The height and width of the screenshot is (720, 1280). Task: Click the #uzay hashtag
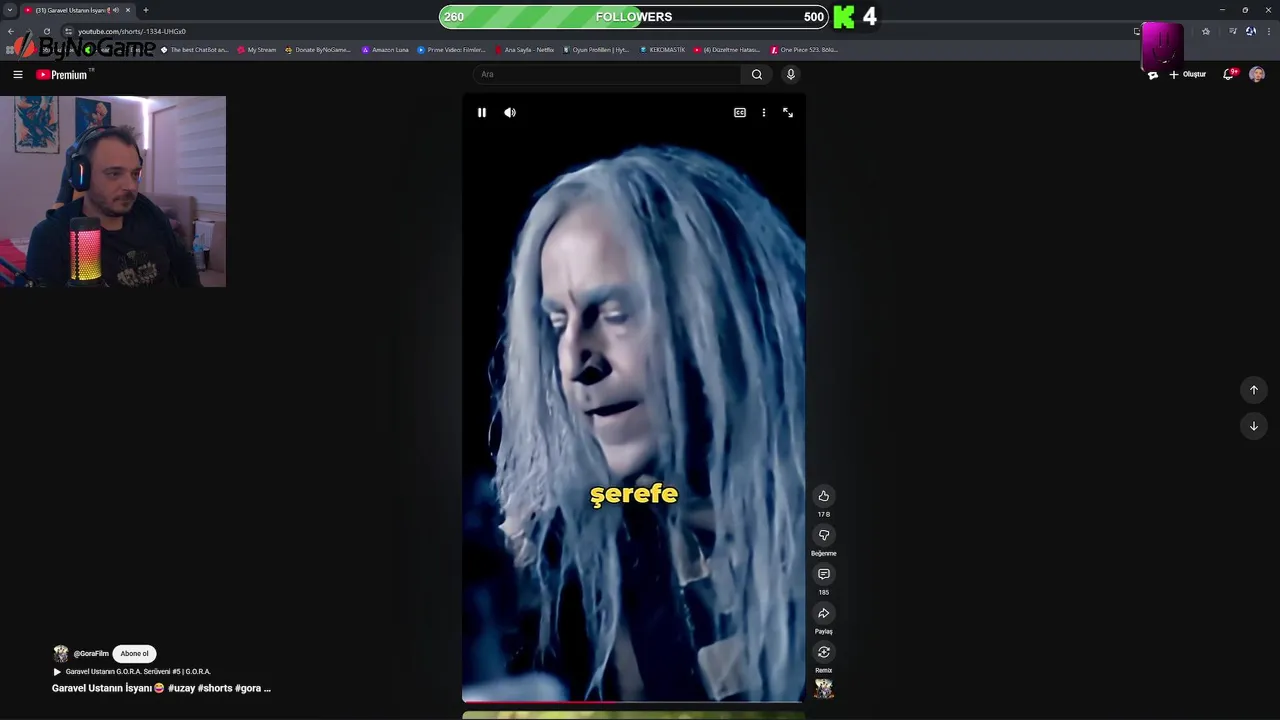181,688
